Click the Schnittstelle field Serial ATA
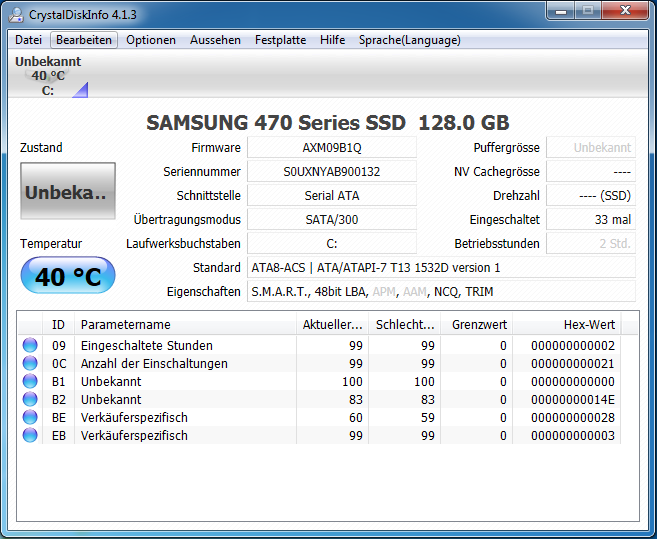 pos(332,196)
